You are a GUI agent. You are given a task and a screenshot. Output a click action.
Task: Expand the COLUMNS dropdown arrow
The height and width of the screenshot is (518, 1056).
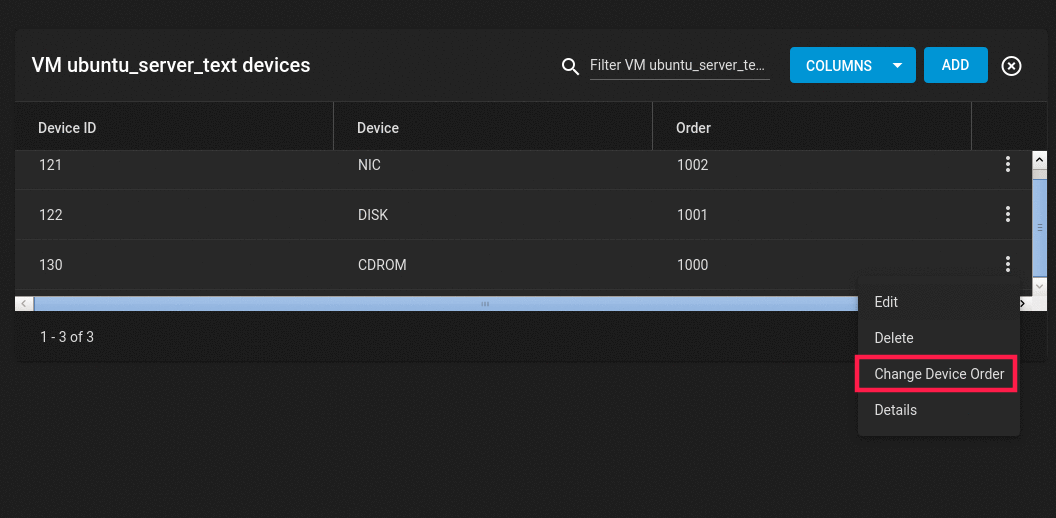pos(897,66)
